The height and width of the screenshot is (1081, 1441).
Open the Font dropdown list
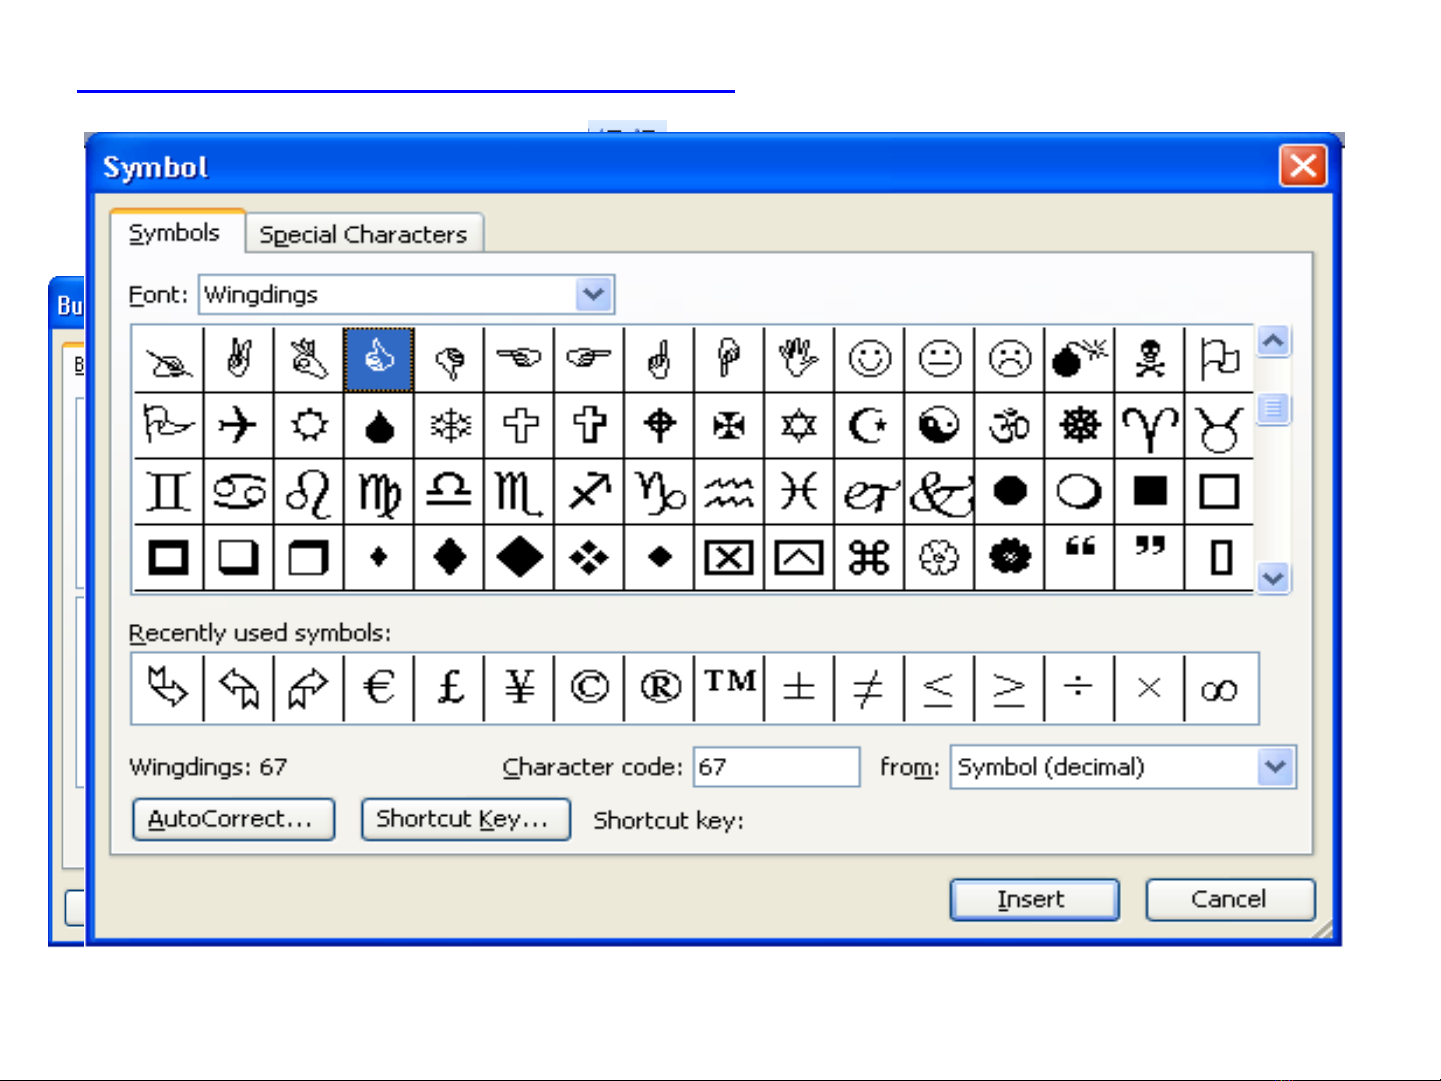[594, 295]
